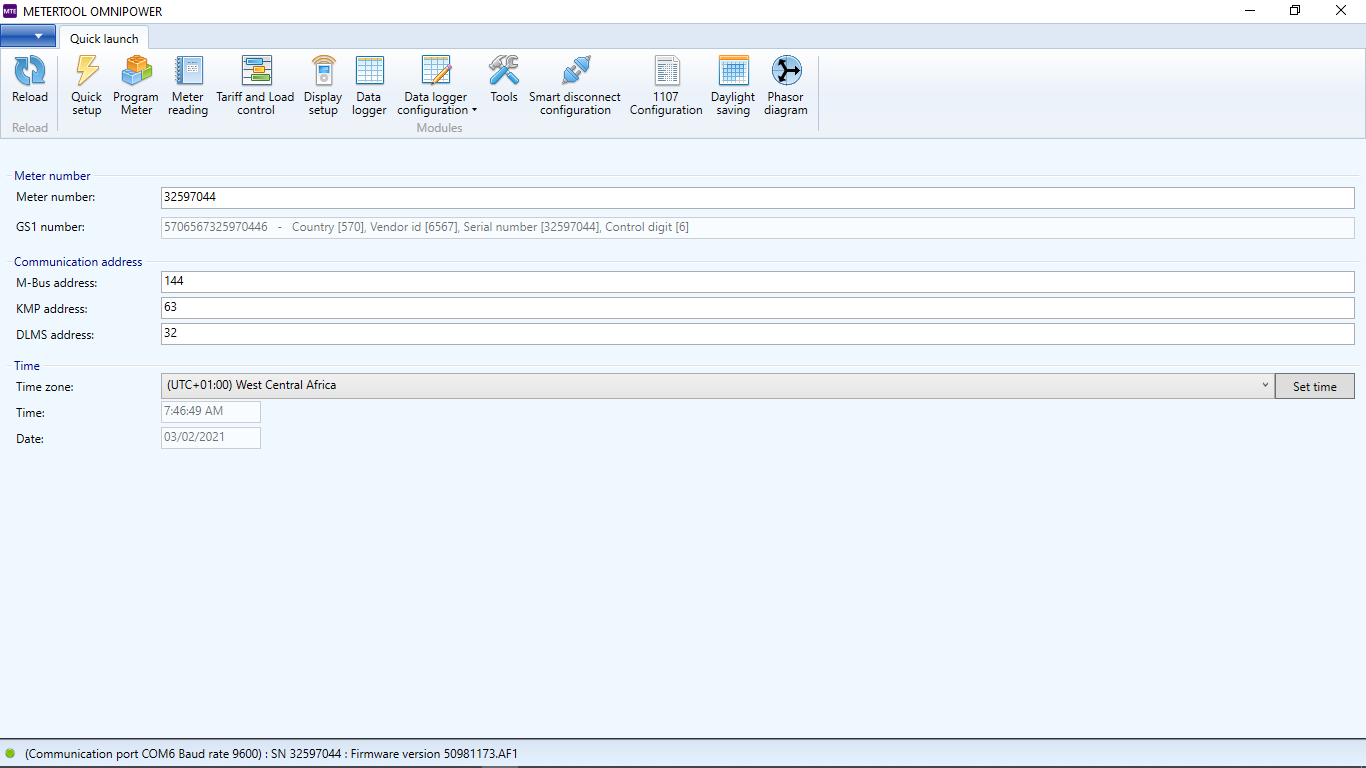Click the Time field showing 7:46:49 AM
The width and height of the screenshot is (1366, 768).
pyautogui.click(x=211, y=412)
